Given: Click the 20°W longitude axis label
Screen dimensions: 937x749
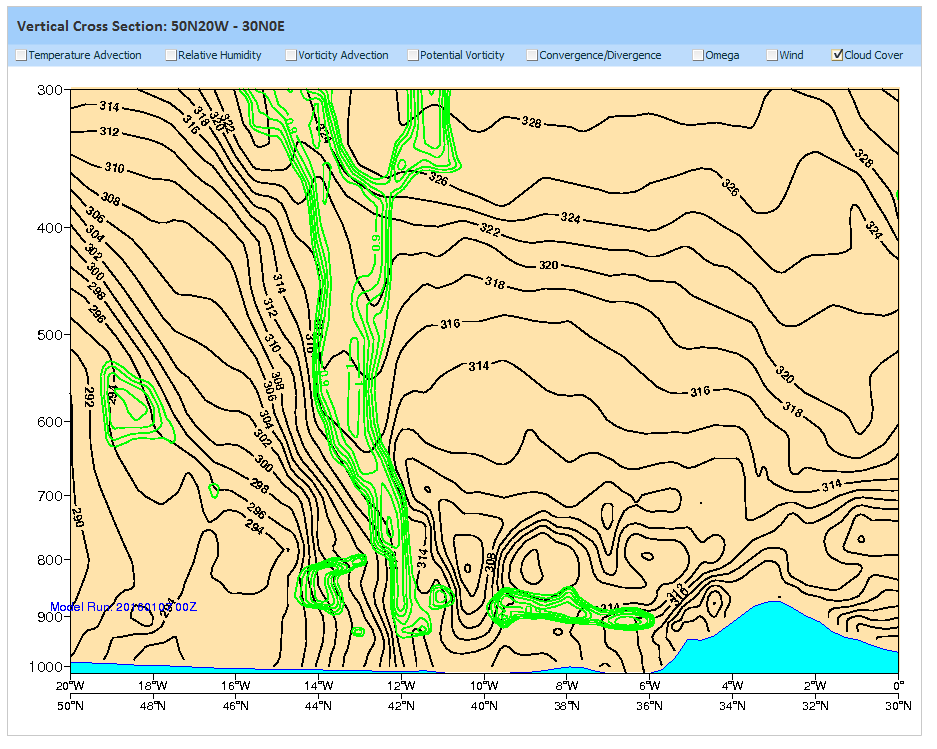Looking at the screenshot, I should 69,686.
